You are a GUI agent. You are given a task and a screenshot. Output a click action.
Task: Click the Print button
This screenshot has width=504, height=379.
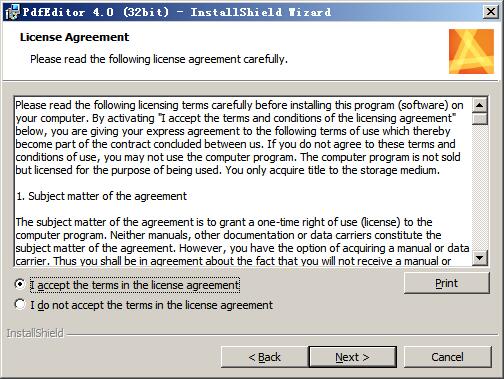tap(447, 283)
